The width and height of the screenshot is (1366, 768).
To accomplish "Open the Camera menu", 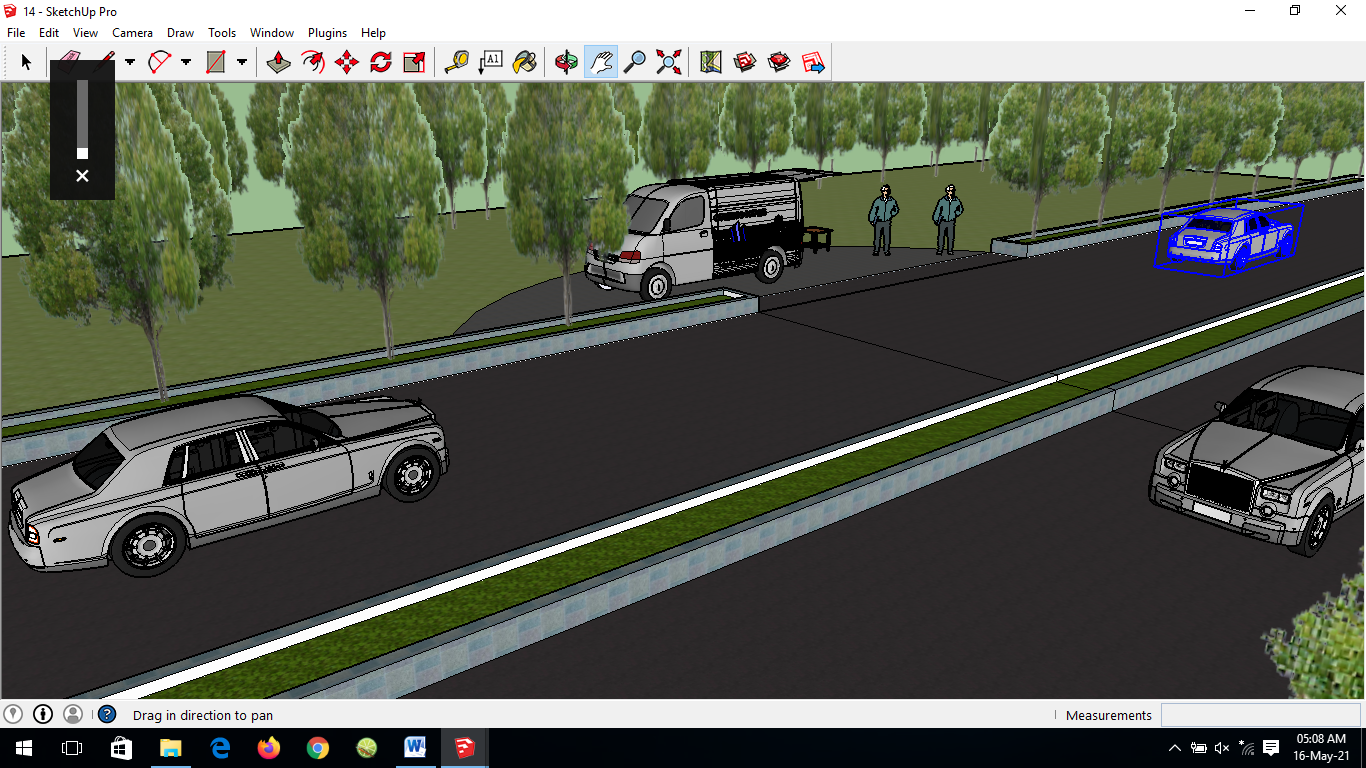I will coord(132,33).
